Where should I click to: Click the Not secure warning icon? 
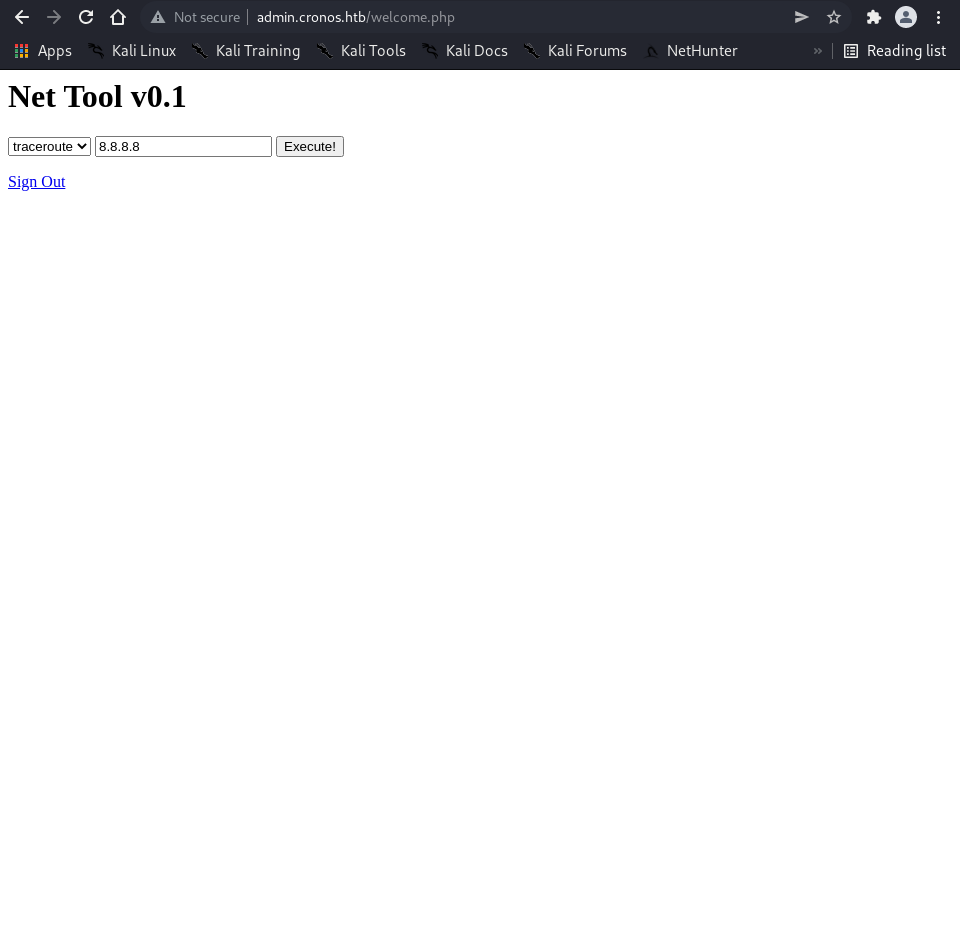click(x=158, y=17)
